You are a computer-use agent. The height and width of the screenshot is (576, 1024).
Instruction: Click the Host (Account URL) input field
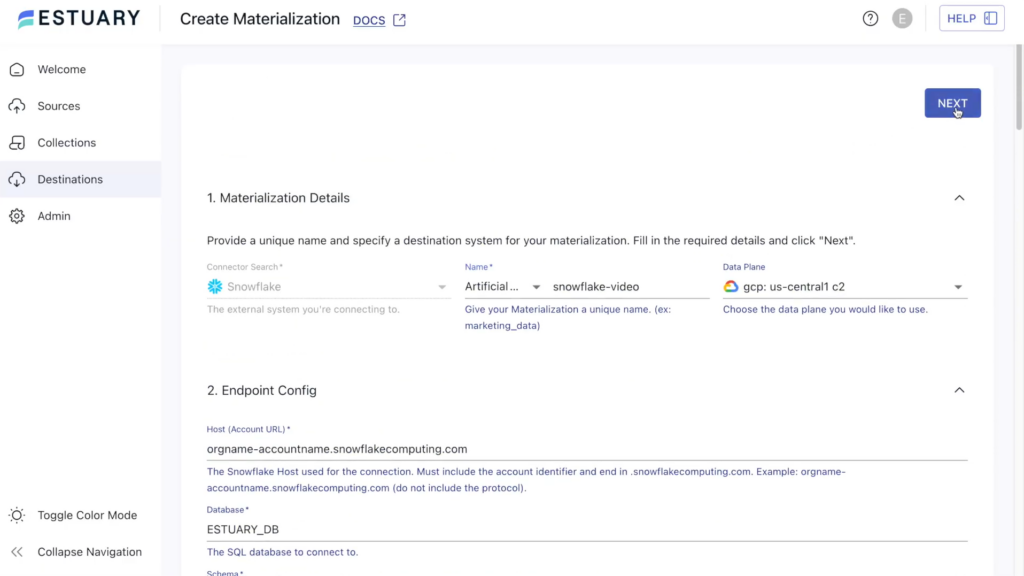coord(586,449)
